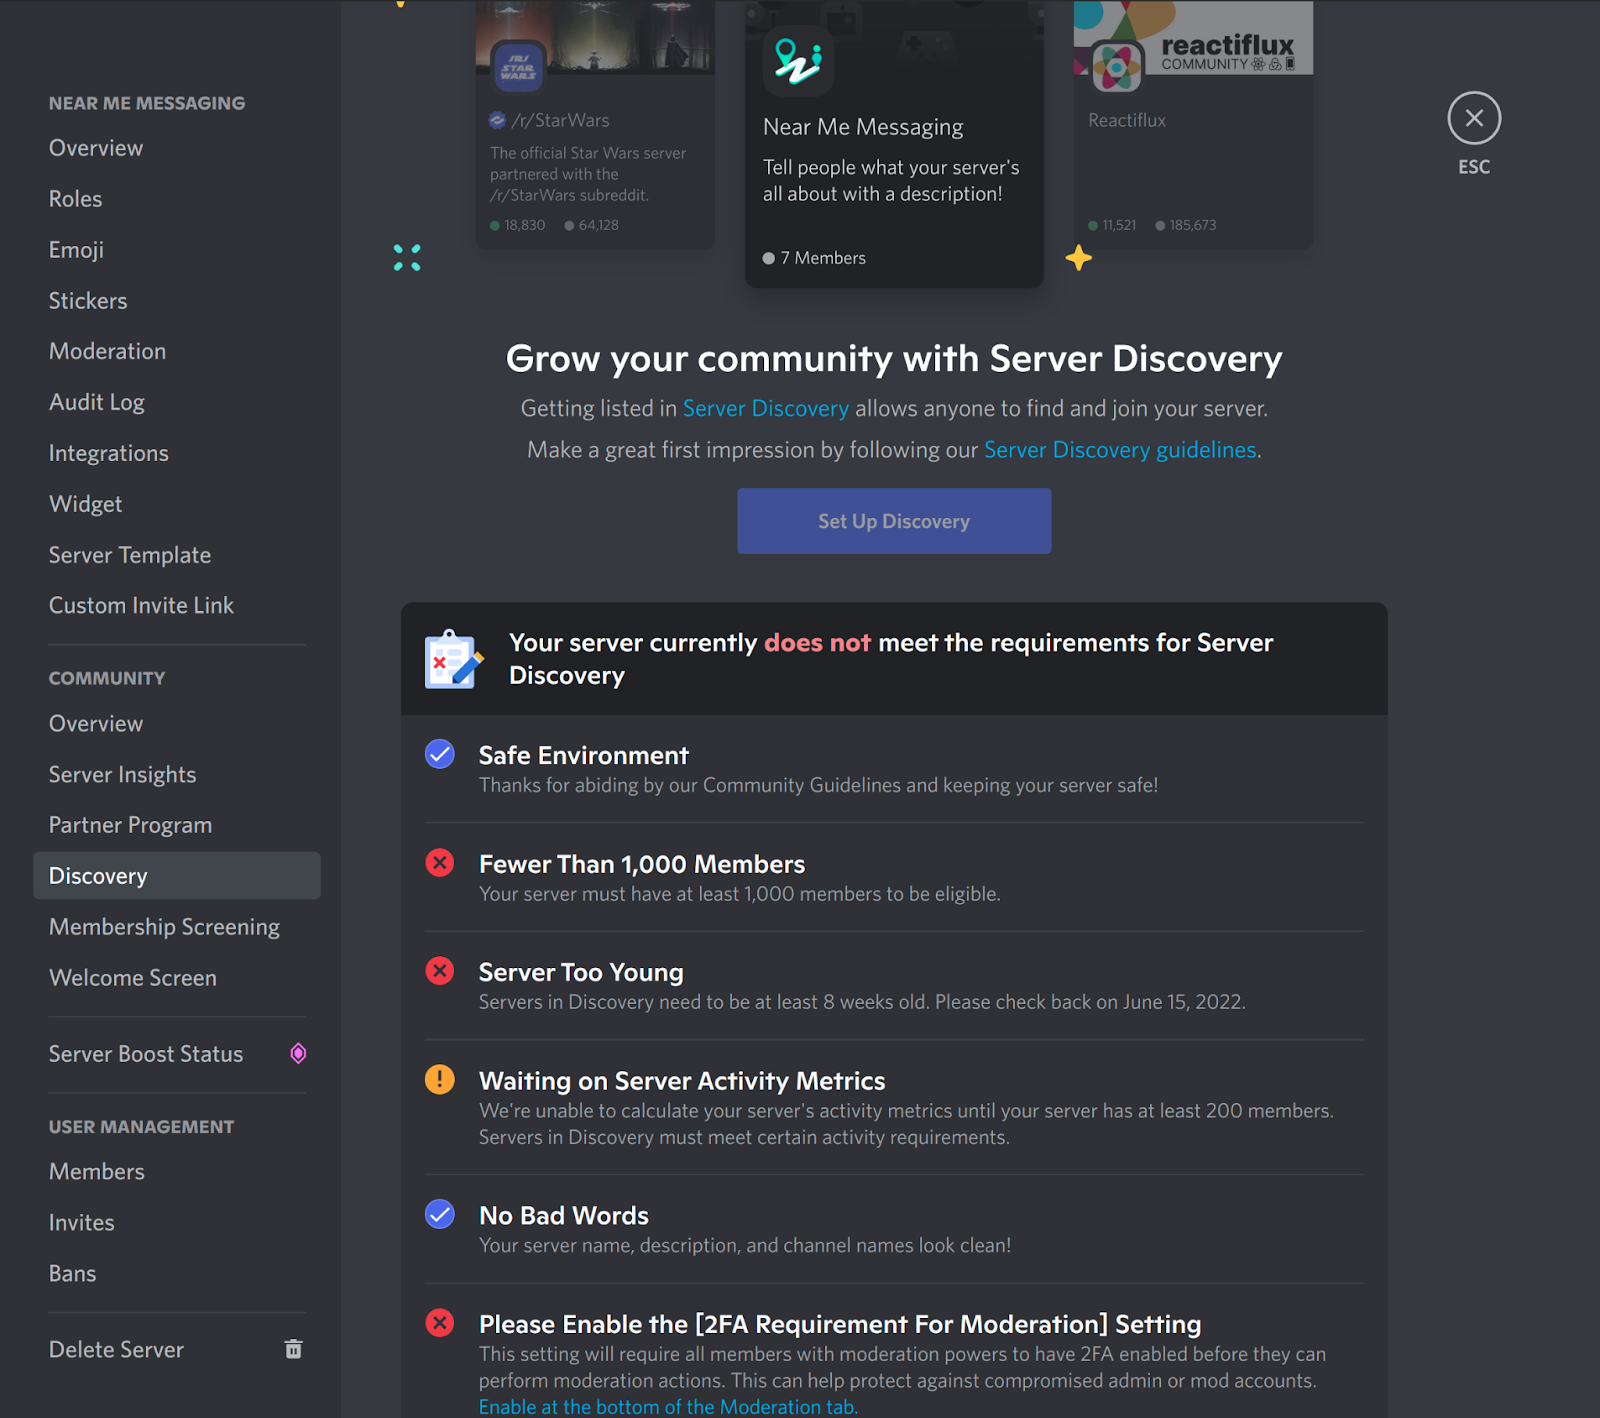Toggle the checkmark on No Bad Words requirement
The height and width of the screenshot is (1418, 1600).
tap(439, 1214)
